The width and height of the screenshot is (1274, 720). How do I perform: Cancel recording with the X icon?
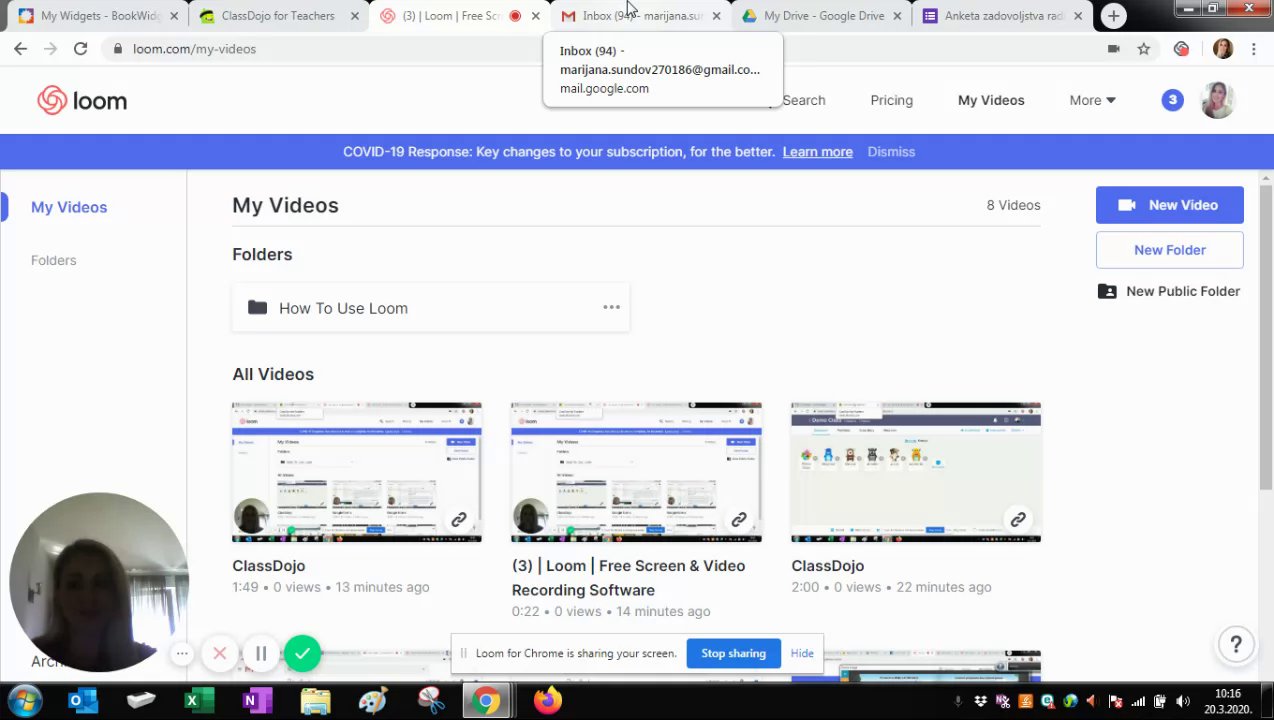[220, 654]
